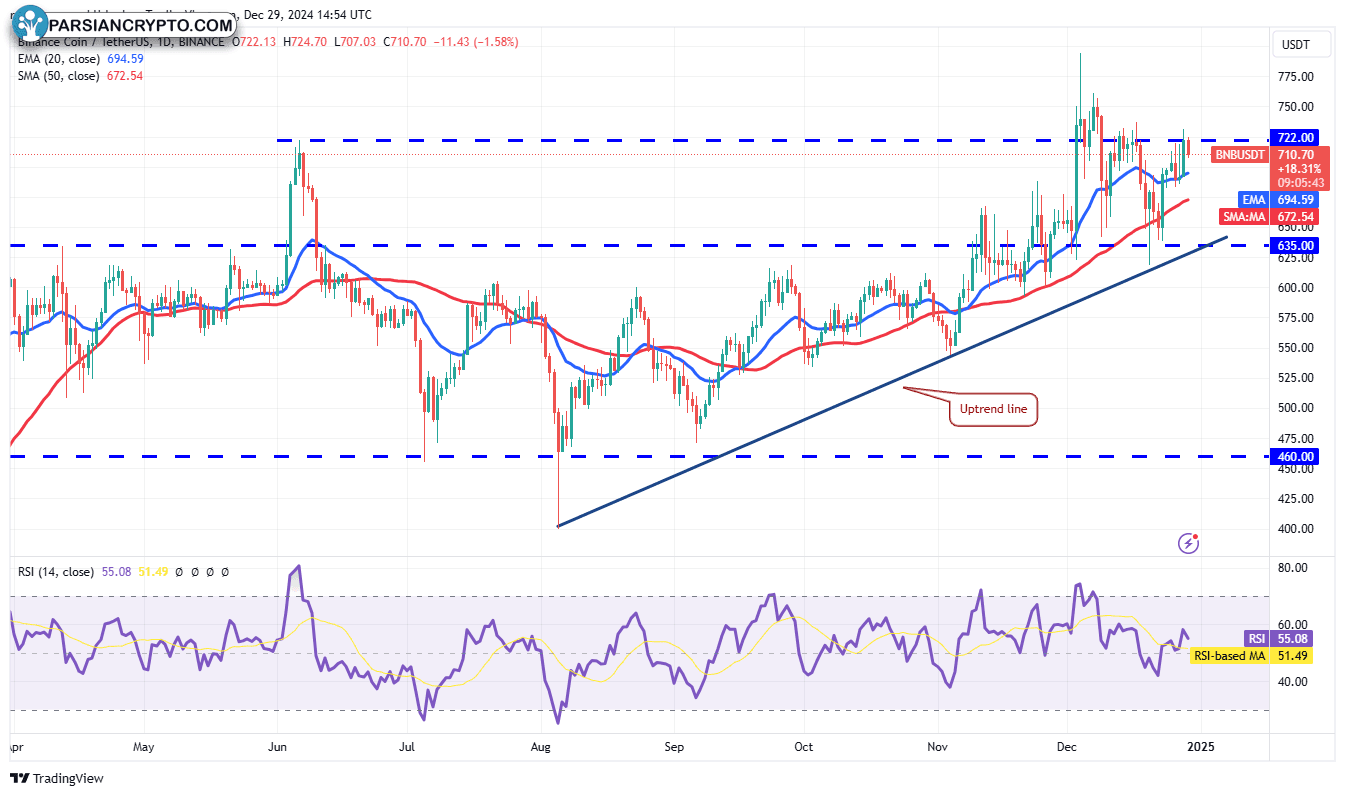Click the RSI-based MA 51.49 axis label
The width and height of the screenshot is (1345, 796).
click(x=1252, y=655)
